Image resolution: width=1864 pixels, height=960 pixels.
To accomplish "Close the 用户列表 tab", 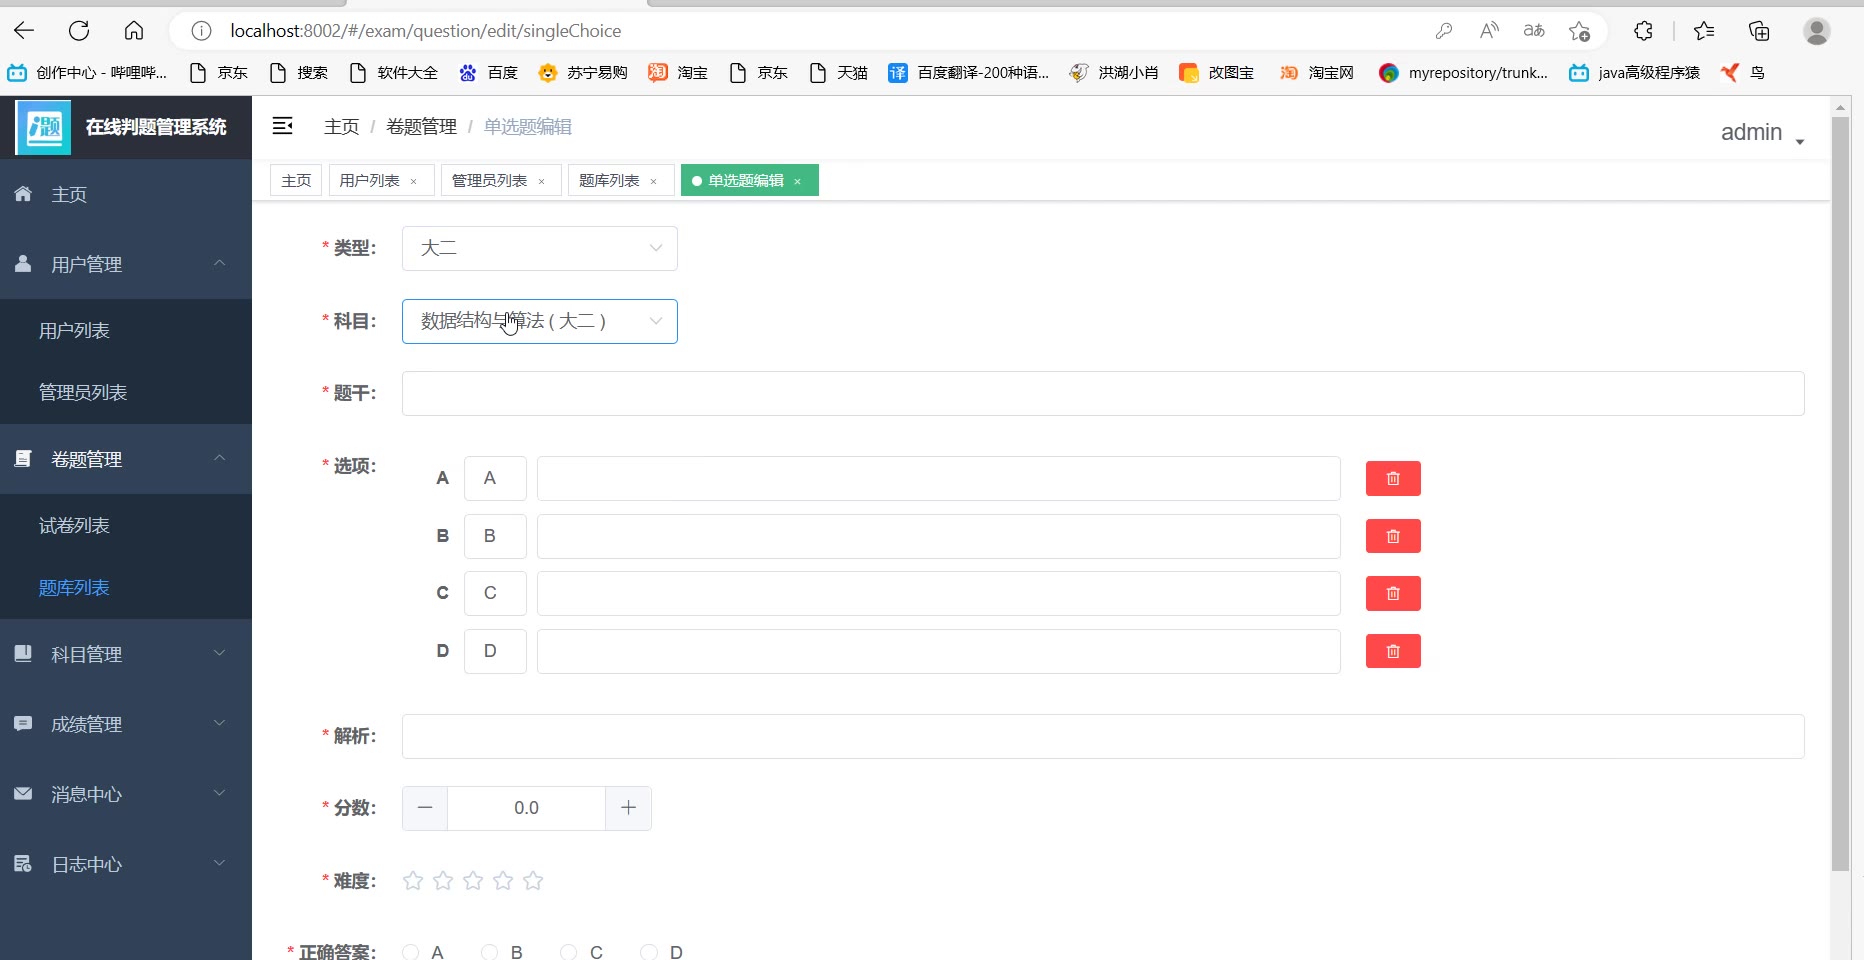I will pyautogui.click(x=413, y=181).
